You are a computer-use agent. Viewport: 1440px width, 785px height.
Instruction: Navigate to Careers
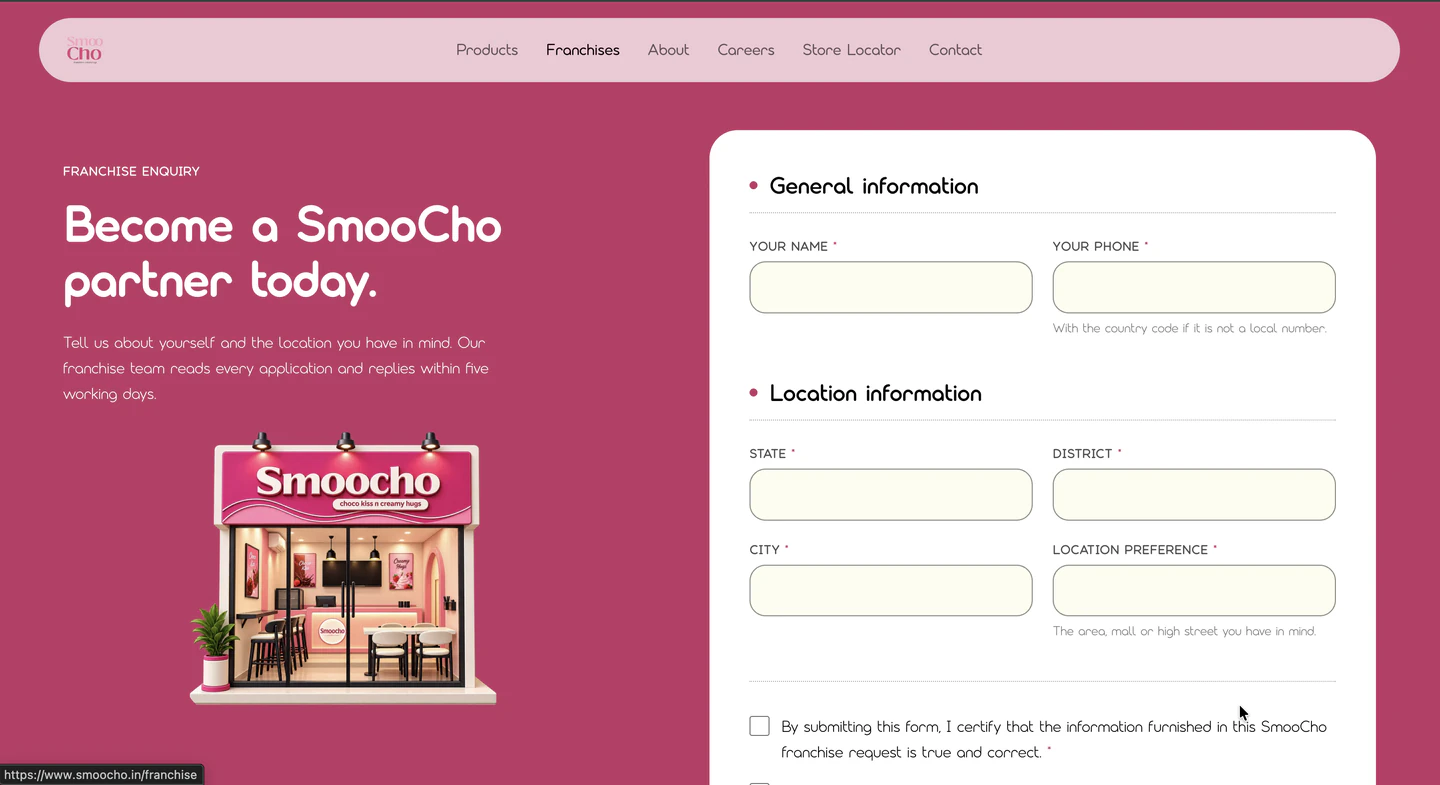coord(746,50)
